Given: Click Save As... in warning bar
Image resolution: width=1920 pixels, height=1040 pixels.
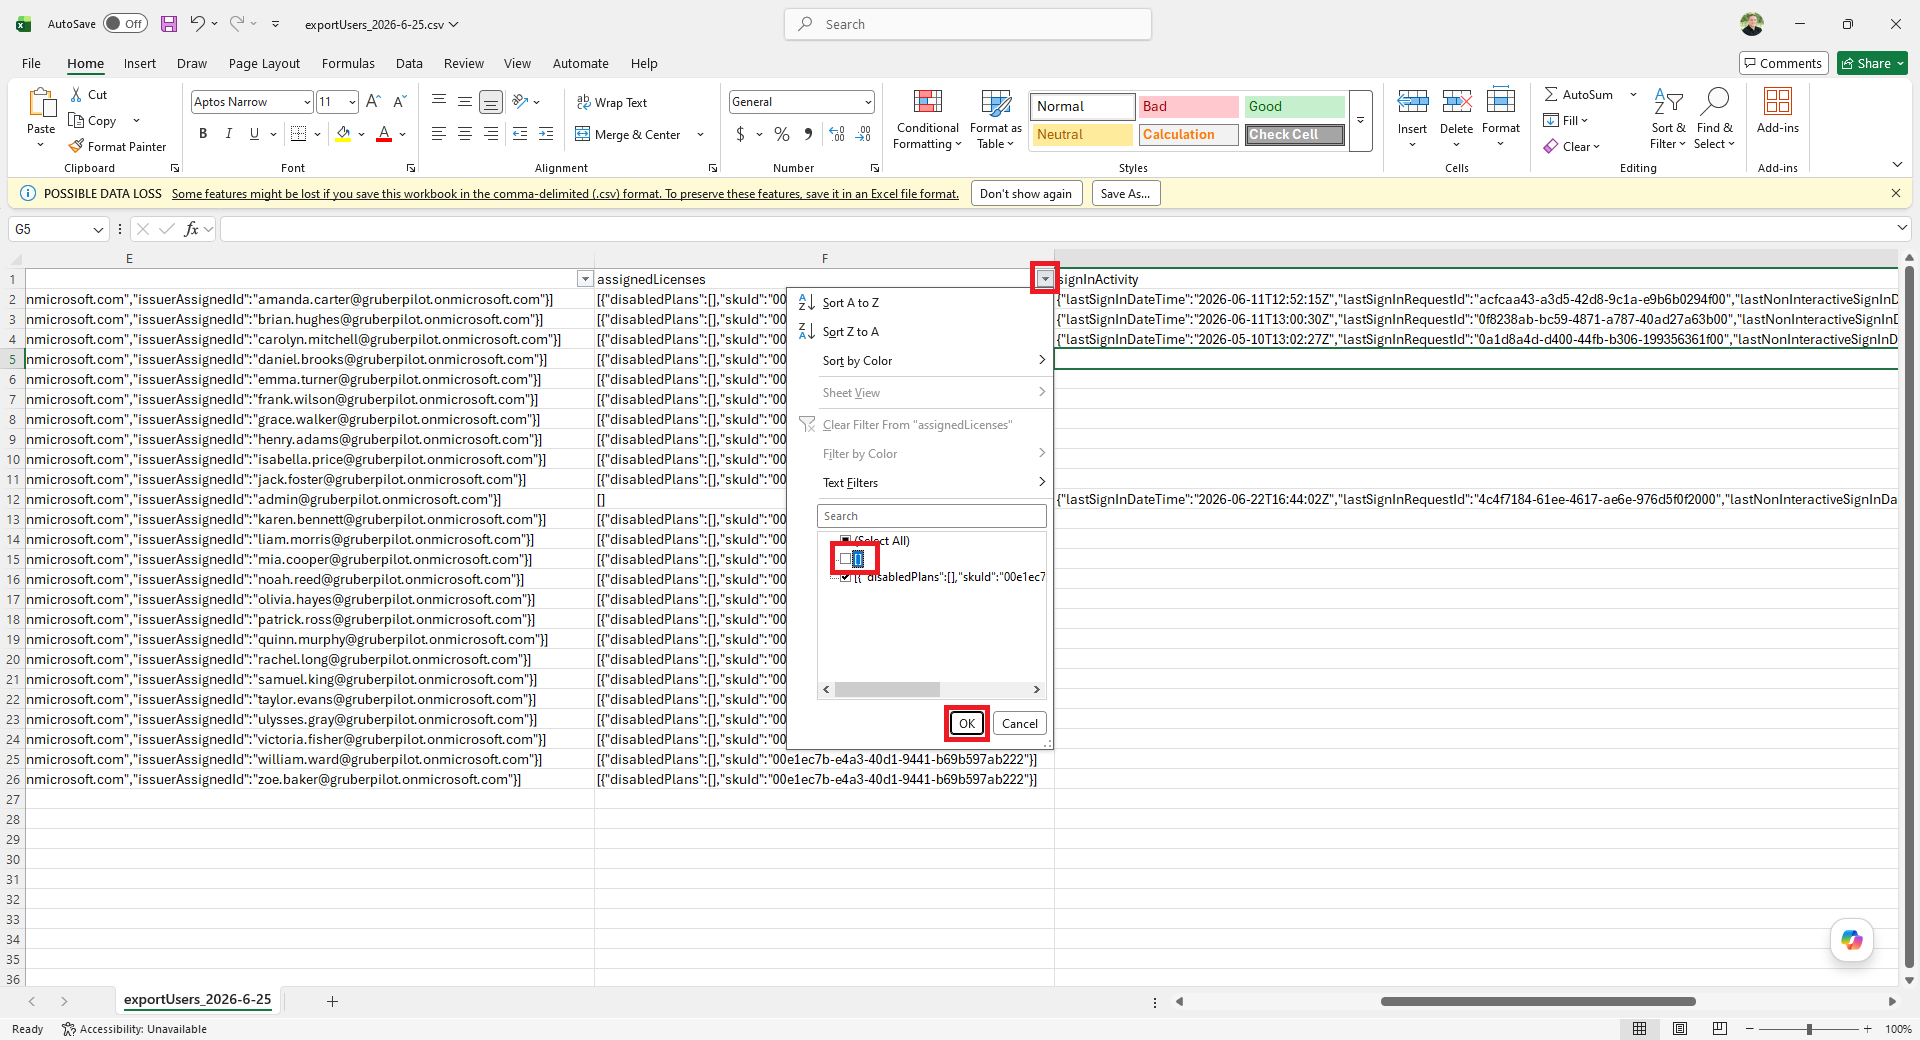Looking at the screenshot, I should coord(1126,194).
